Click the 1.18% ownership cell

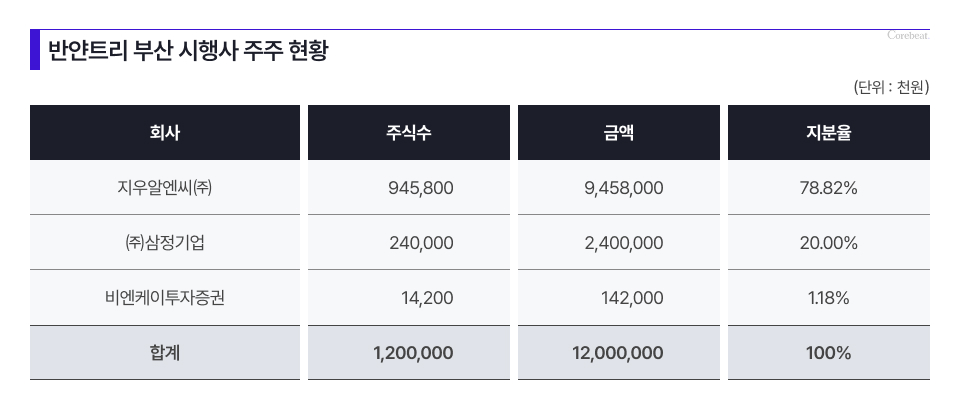828,298
